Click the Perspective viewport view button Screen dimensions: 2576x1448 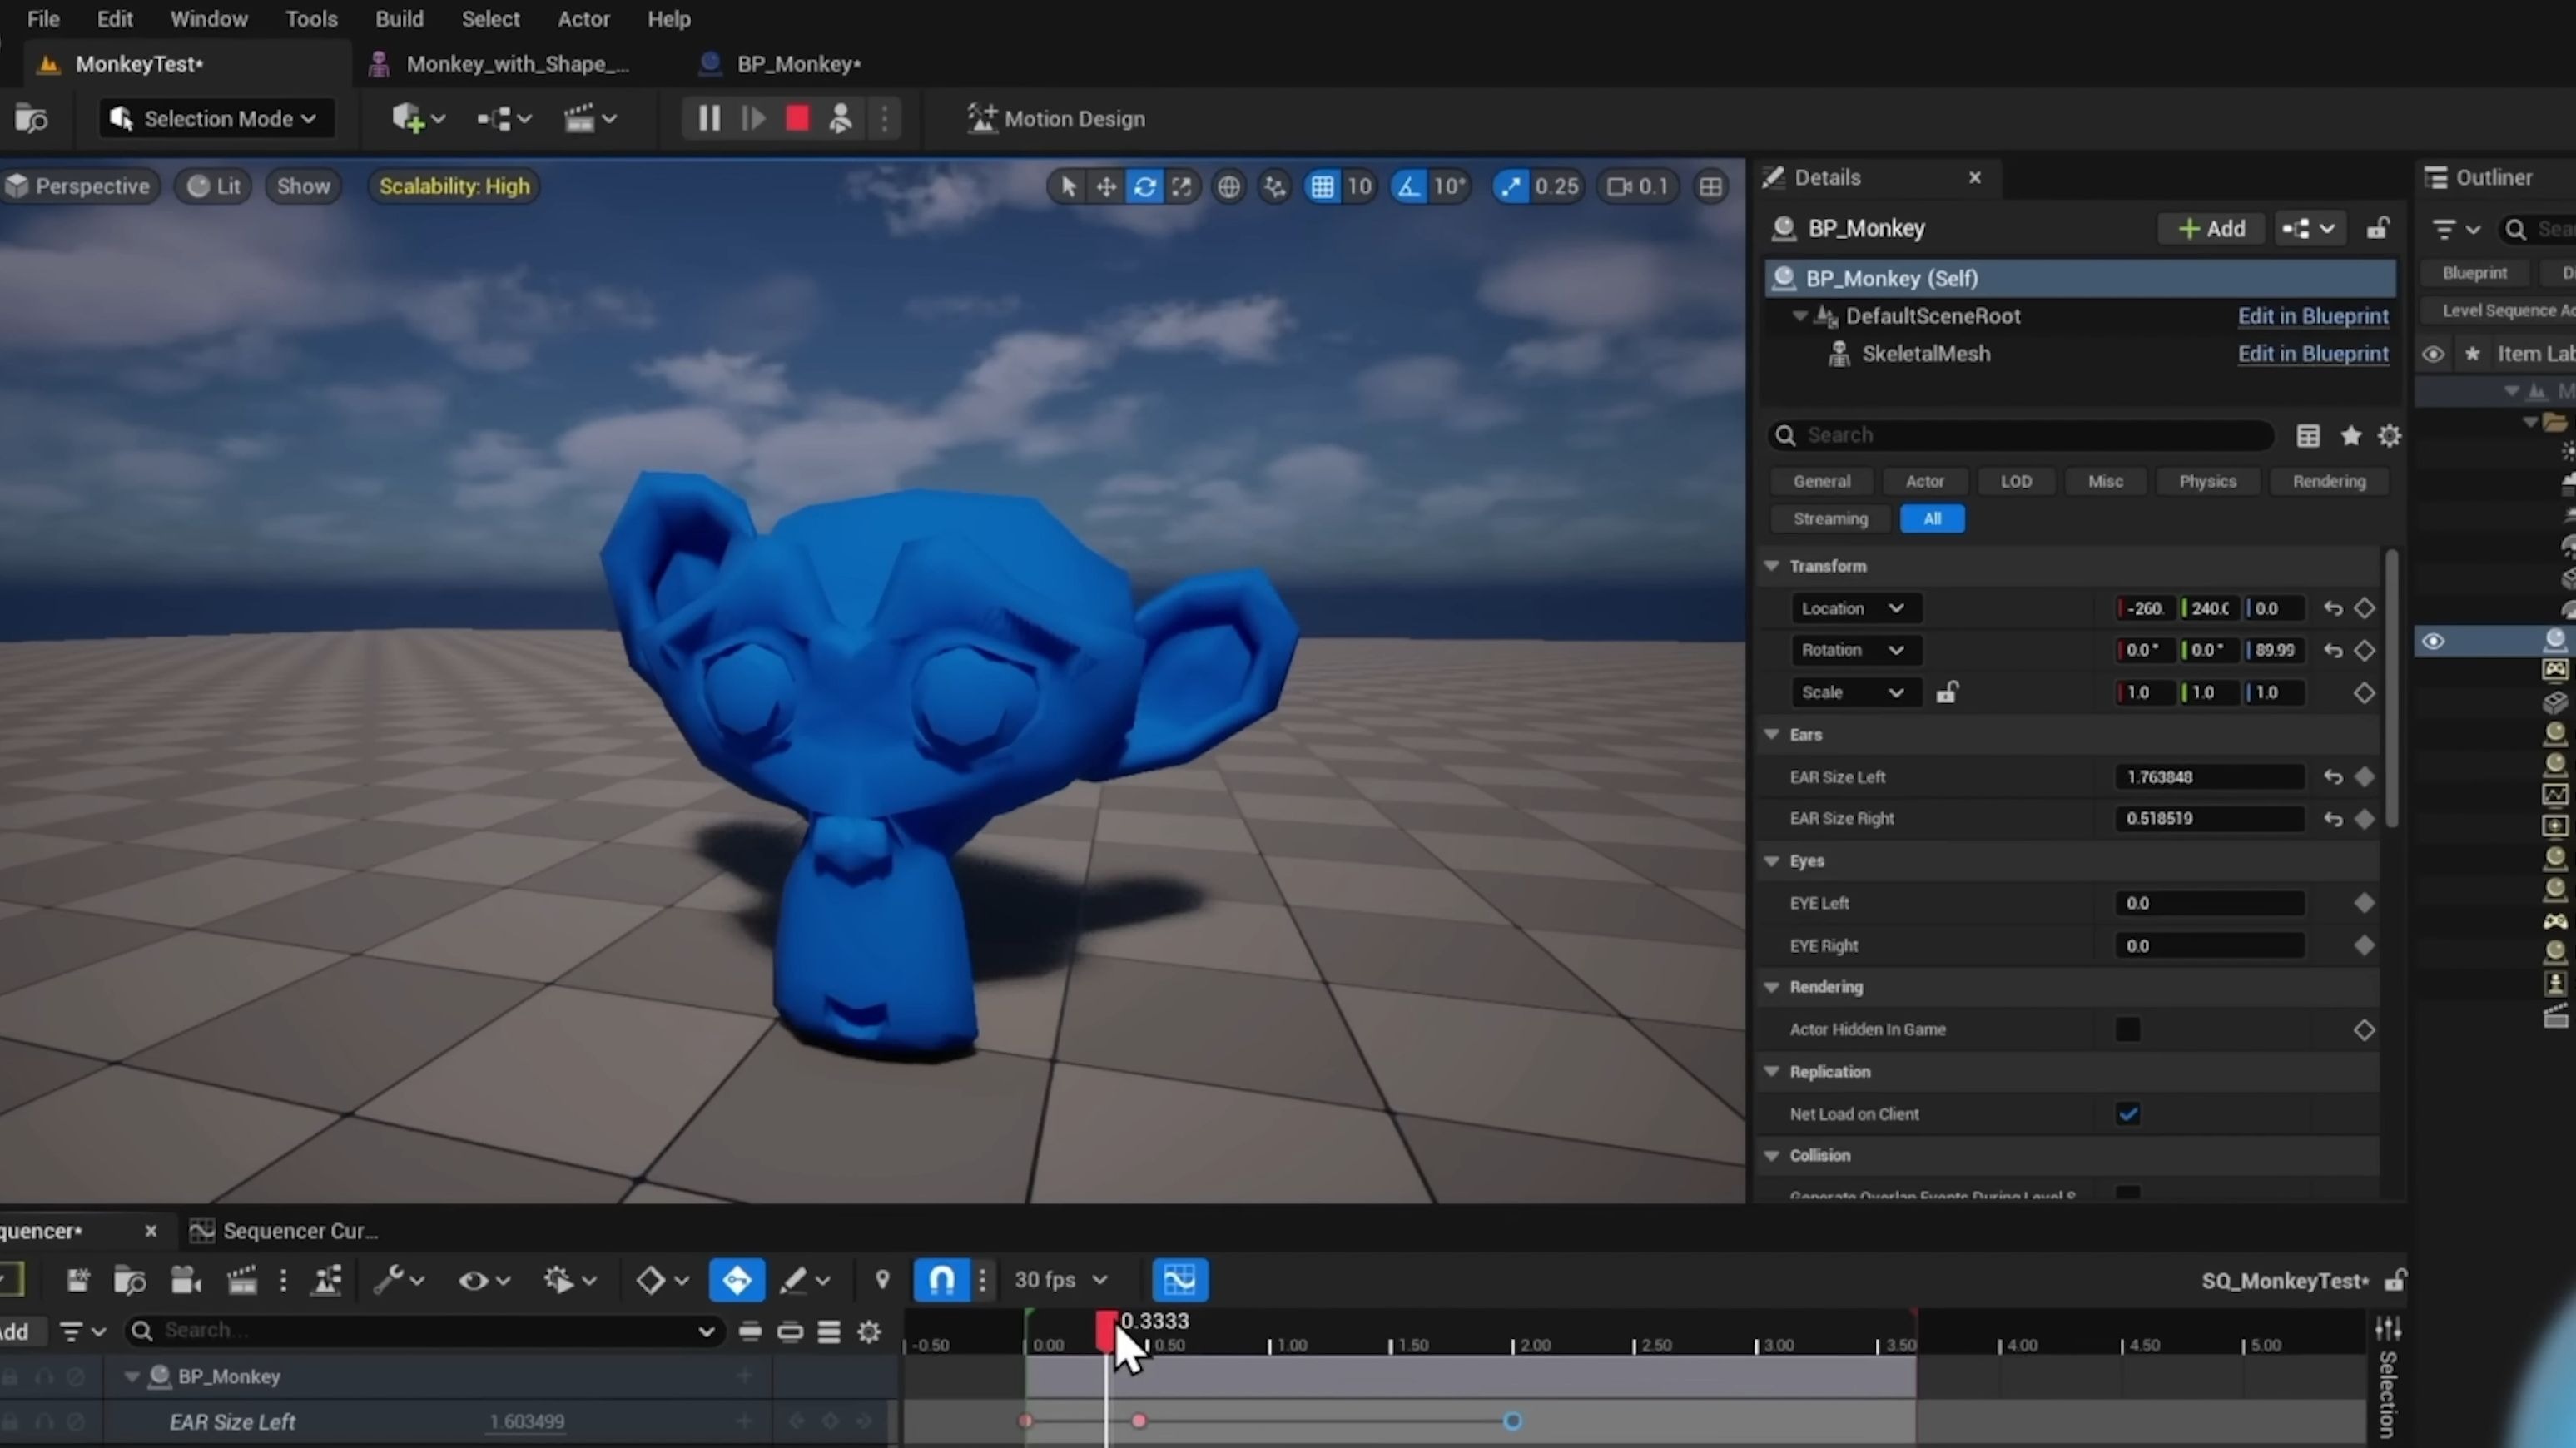(79, 186)
